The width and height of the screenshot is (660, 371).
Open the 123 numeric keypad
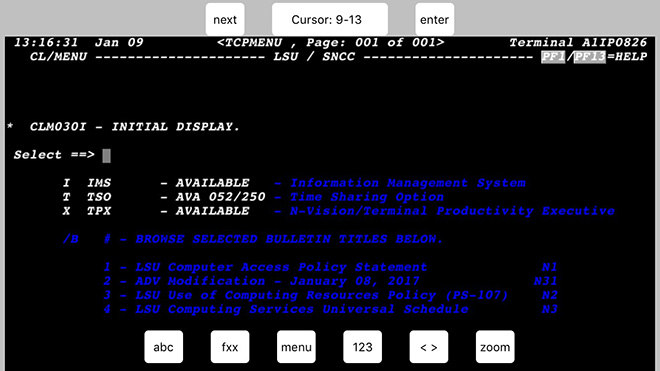[x=362, y=347]
